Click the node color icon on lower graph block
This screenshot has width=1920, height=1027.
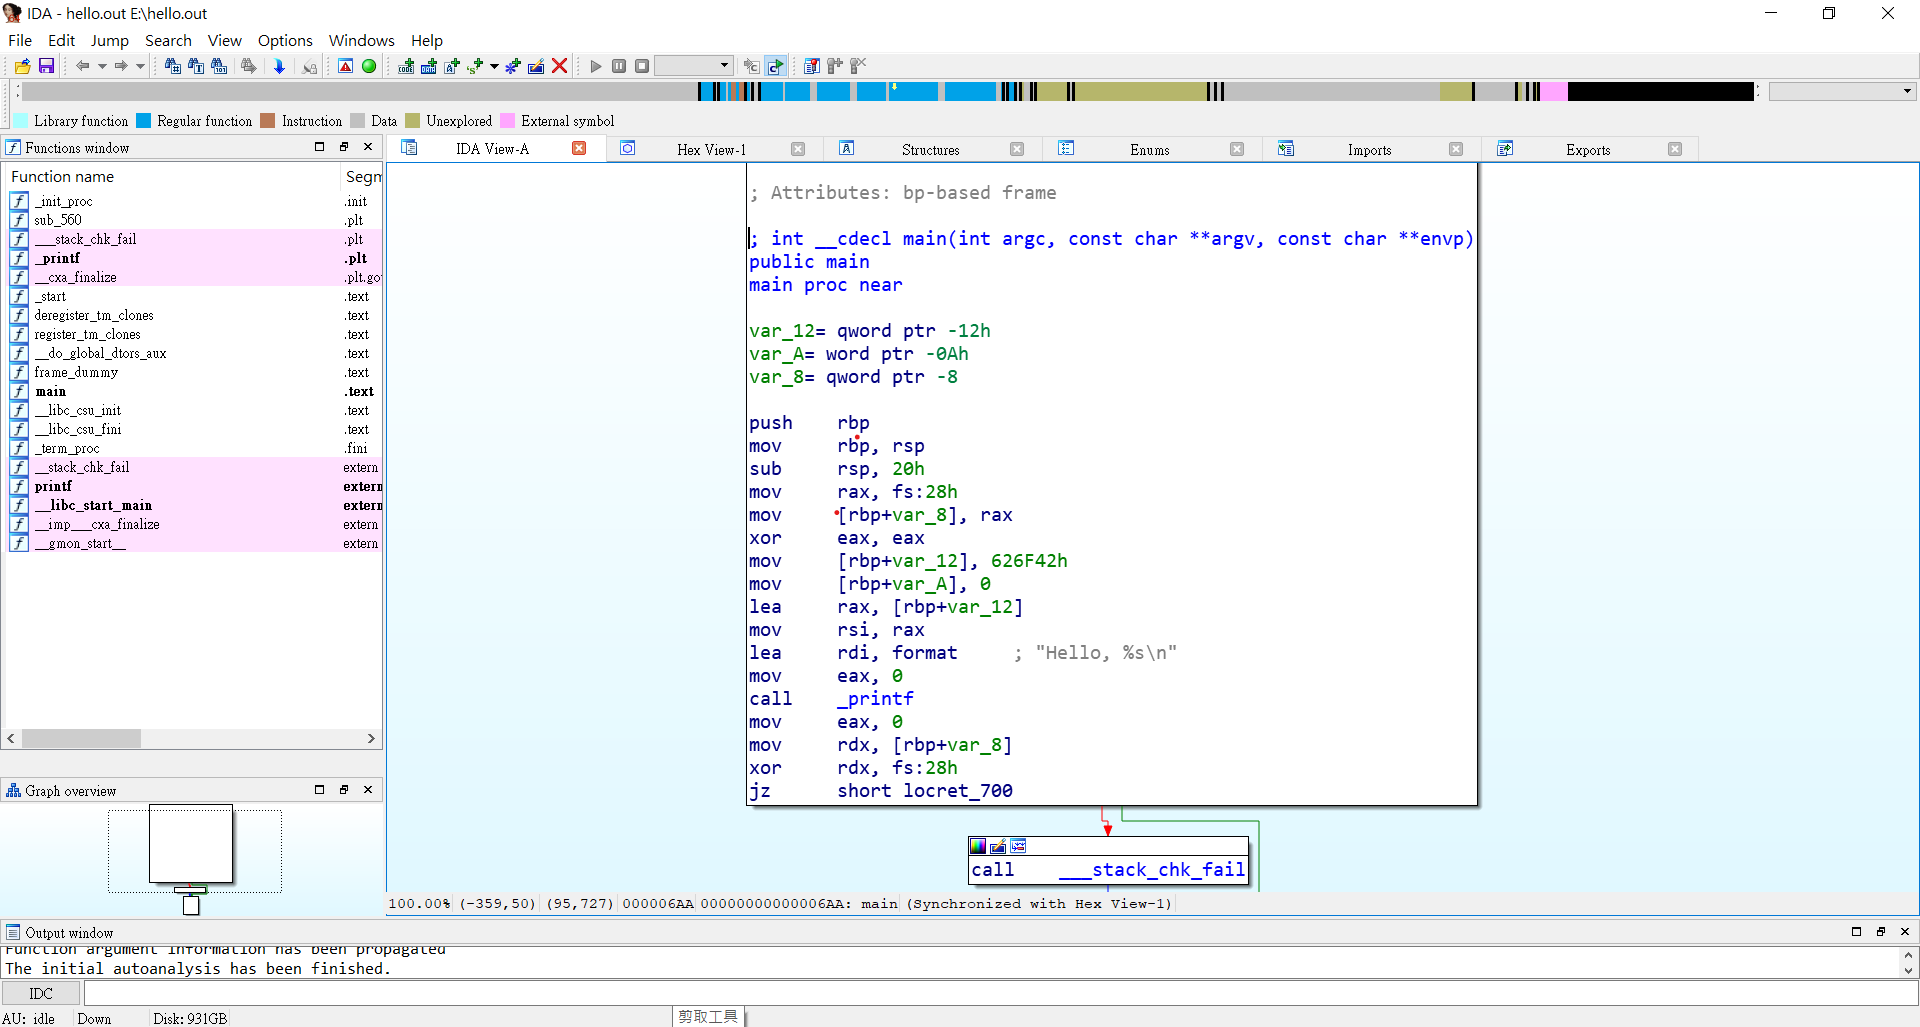(978, 846)
